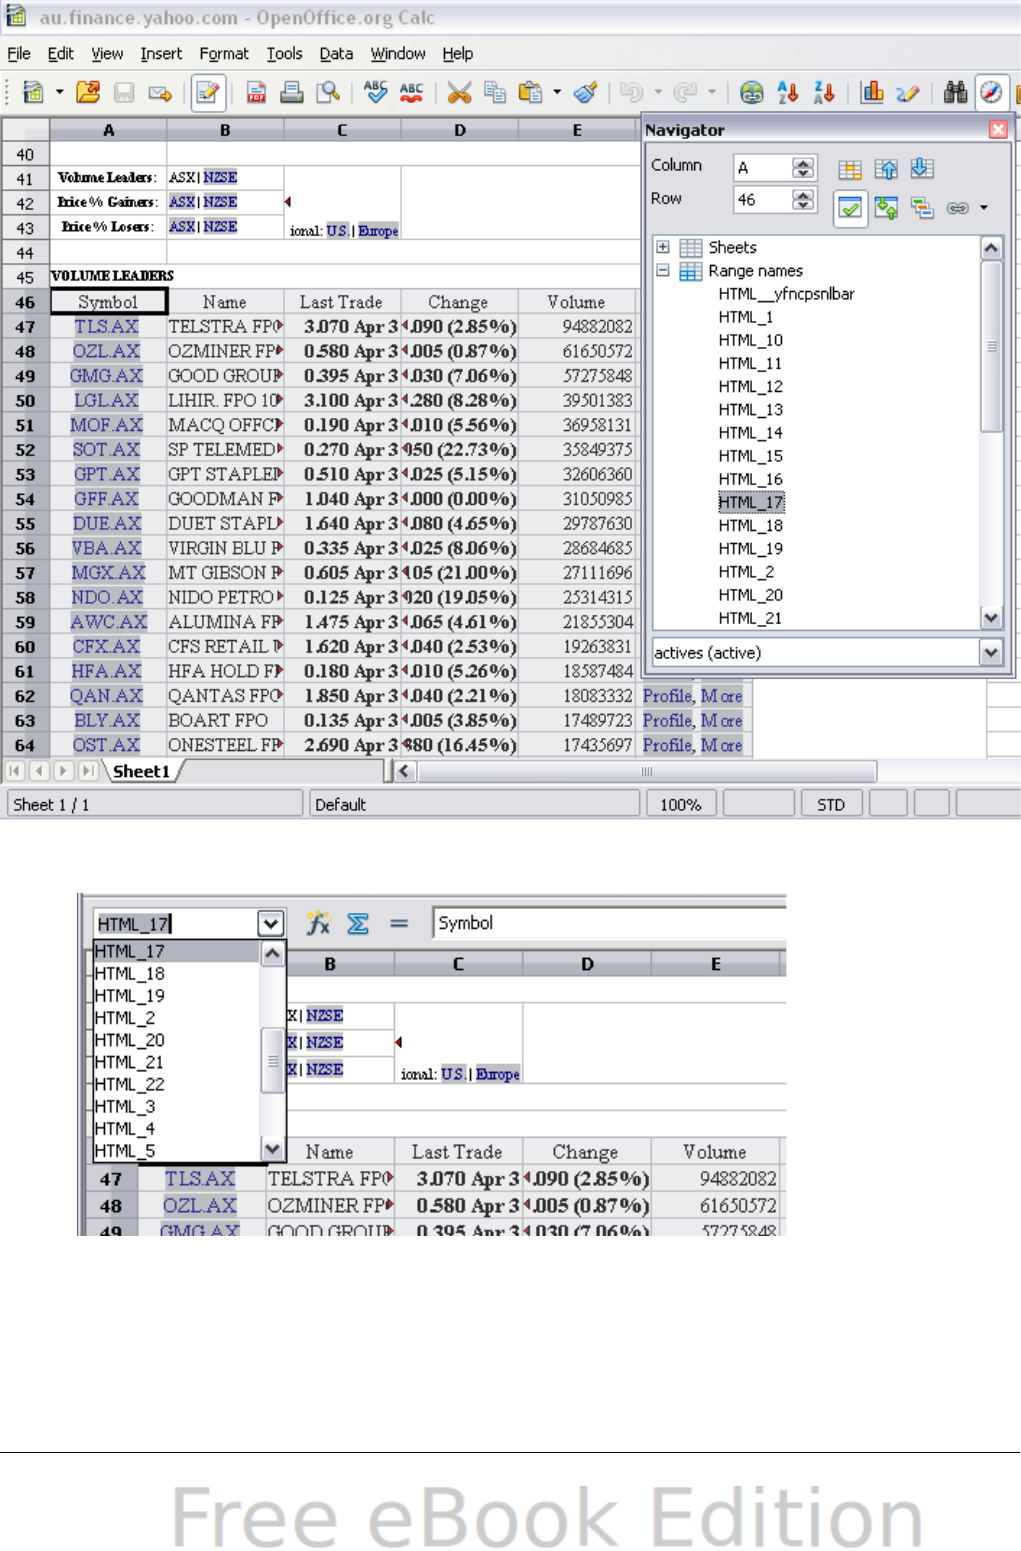Click the Show Draw Functions icon
Screen dimensions: 1021x1551
908,92
